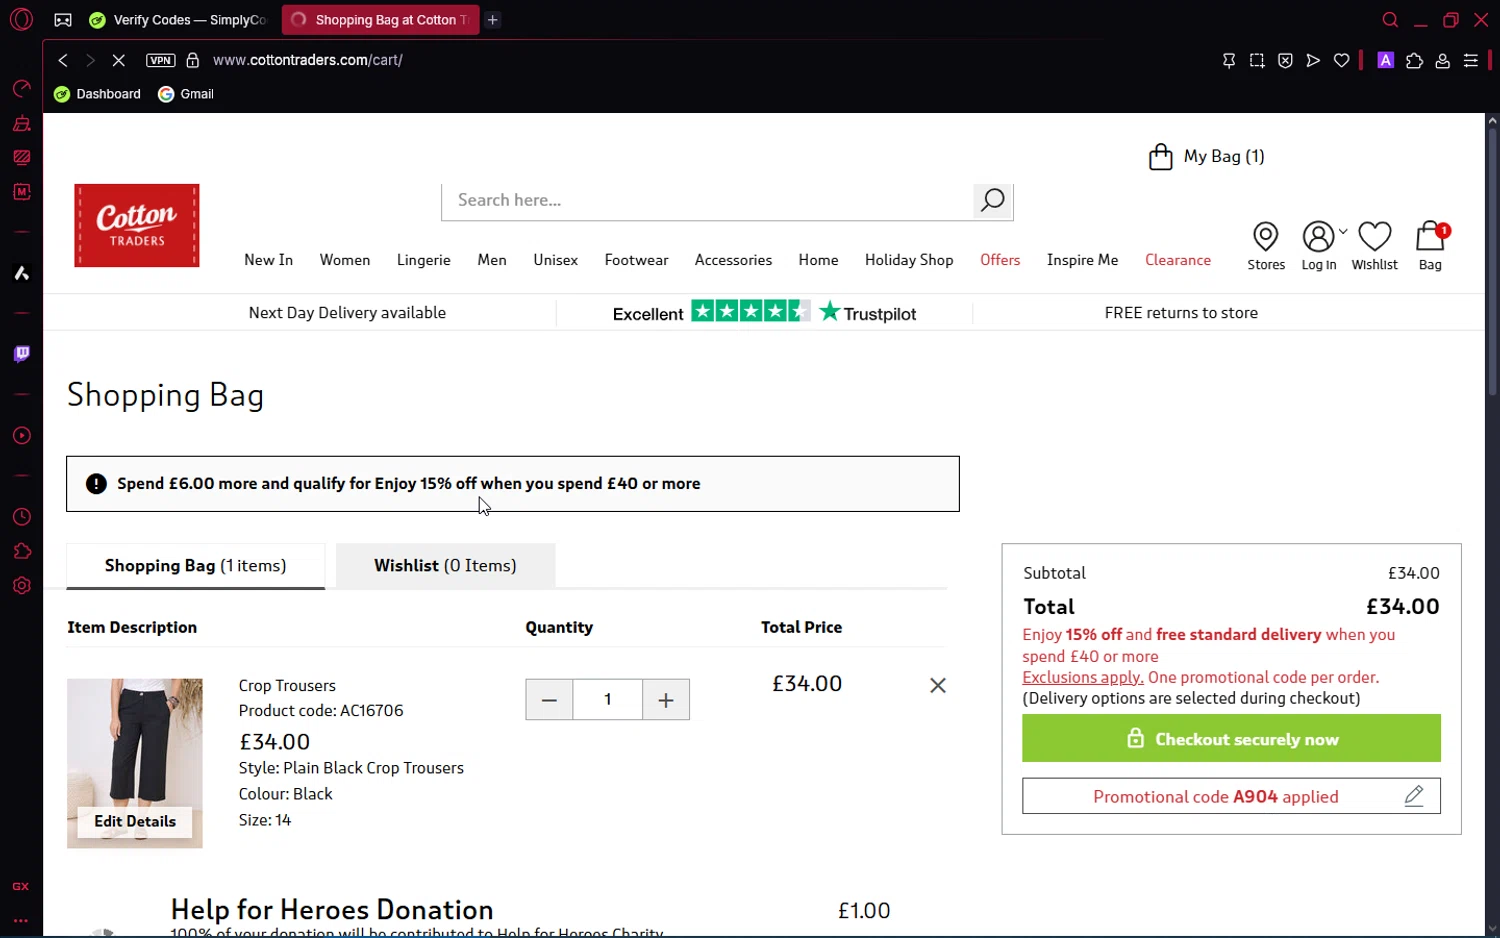Select the Shopping Bag (1 items) tab

[x=196, y=566]
